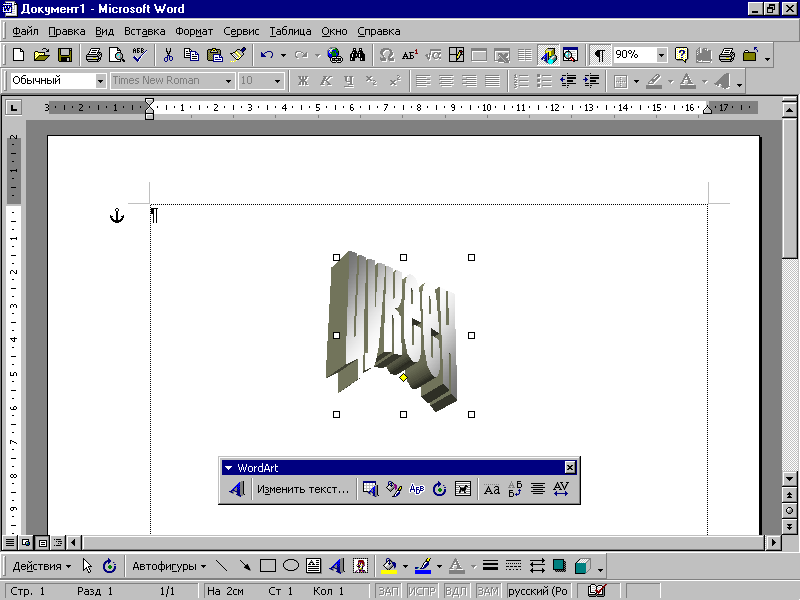Copy selection with the copy icon
This screenshot has height=600, width=800.
[x=191, y=55]
